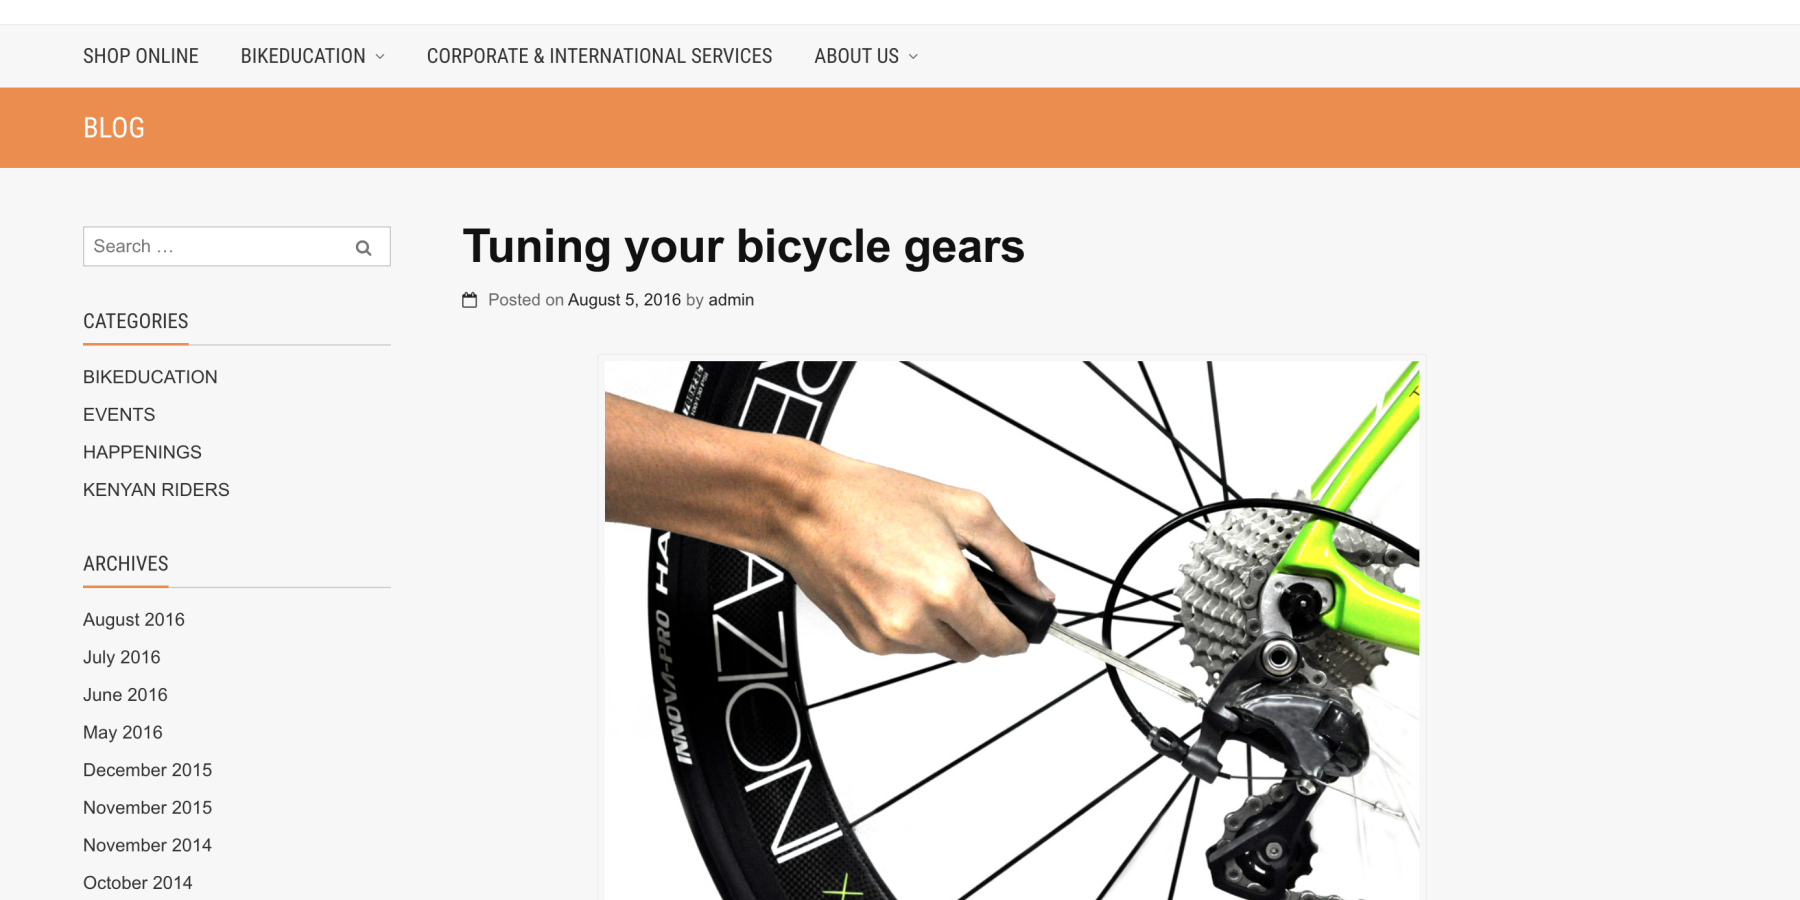
Task: Click the August 5, 2016 post date link
Action: 624,300
